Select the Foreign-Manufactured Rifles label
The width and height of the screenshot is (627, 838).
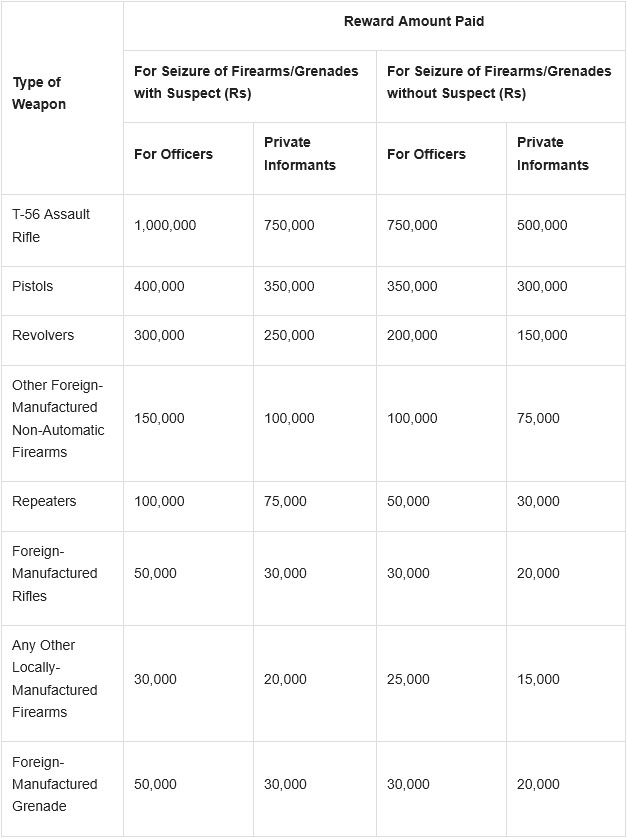[x=55, y=573]
